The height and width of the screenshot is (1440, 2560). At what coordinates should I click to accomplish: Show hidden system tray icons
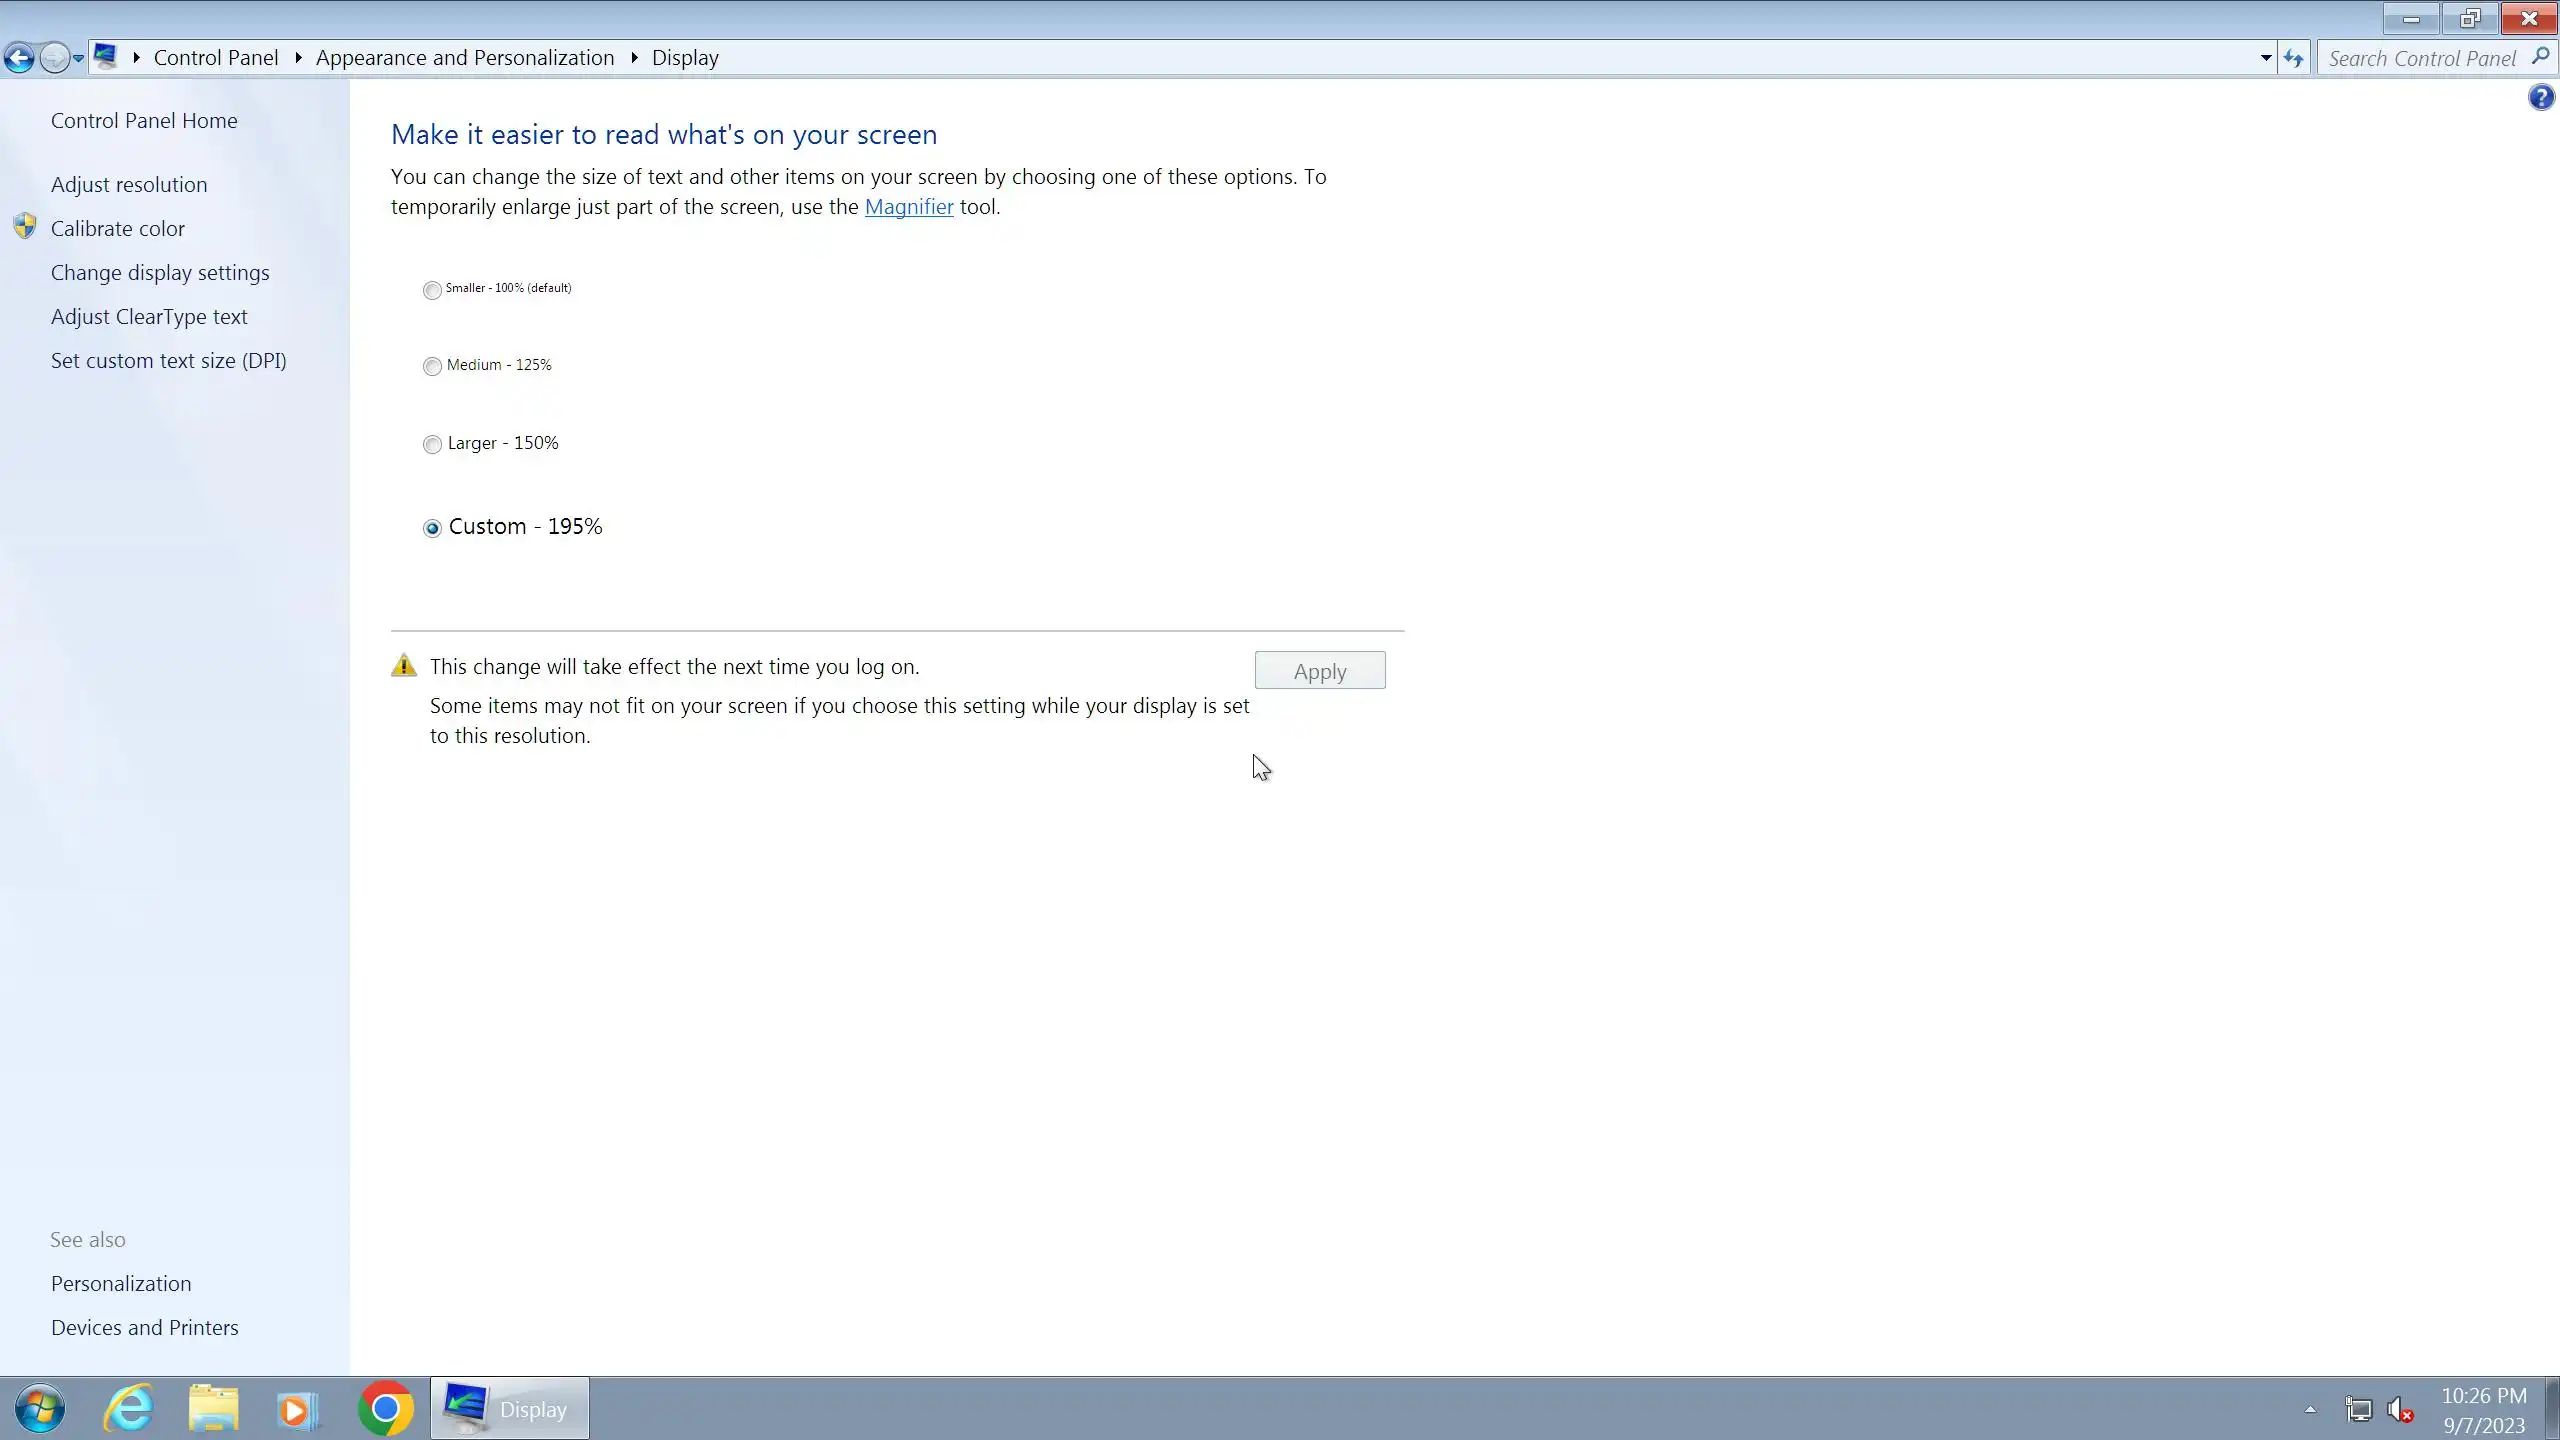tap(2310, 1409)
